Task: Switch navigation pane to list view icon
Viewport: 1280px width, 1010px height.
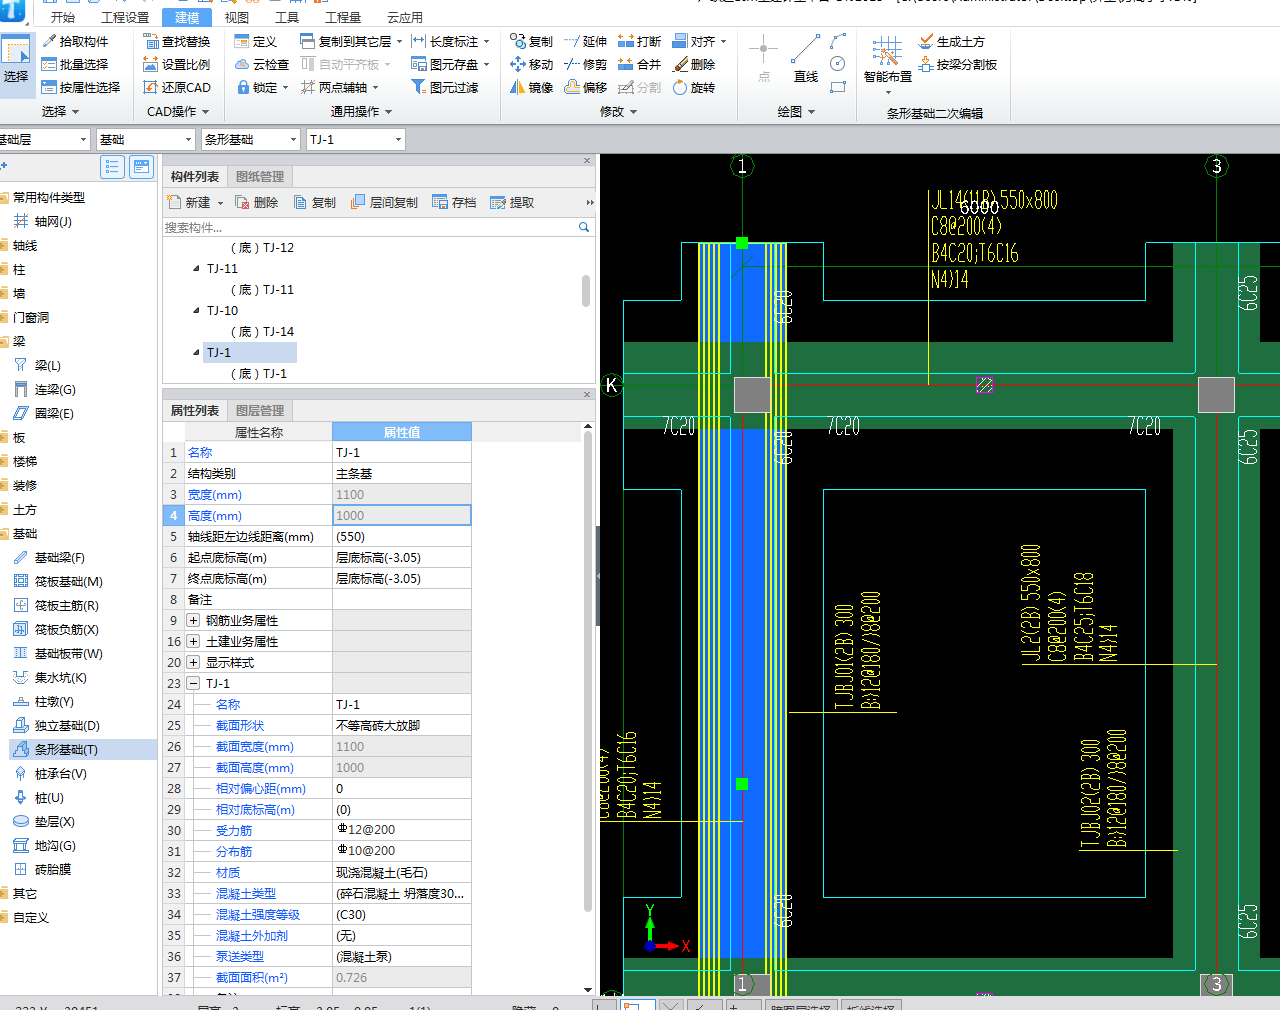Action: 112,167
